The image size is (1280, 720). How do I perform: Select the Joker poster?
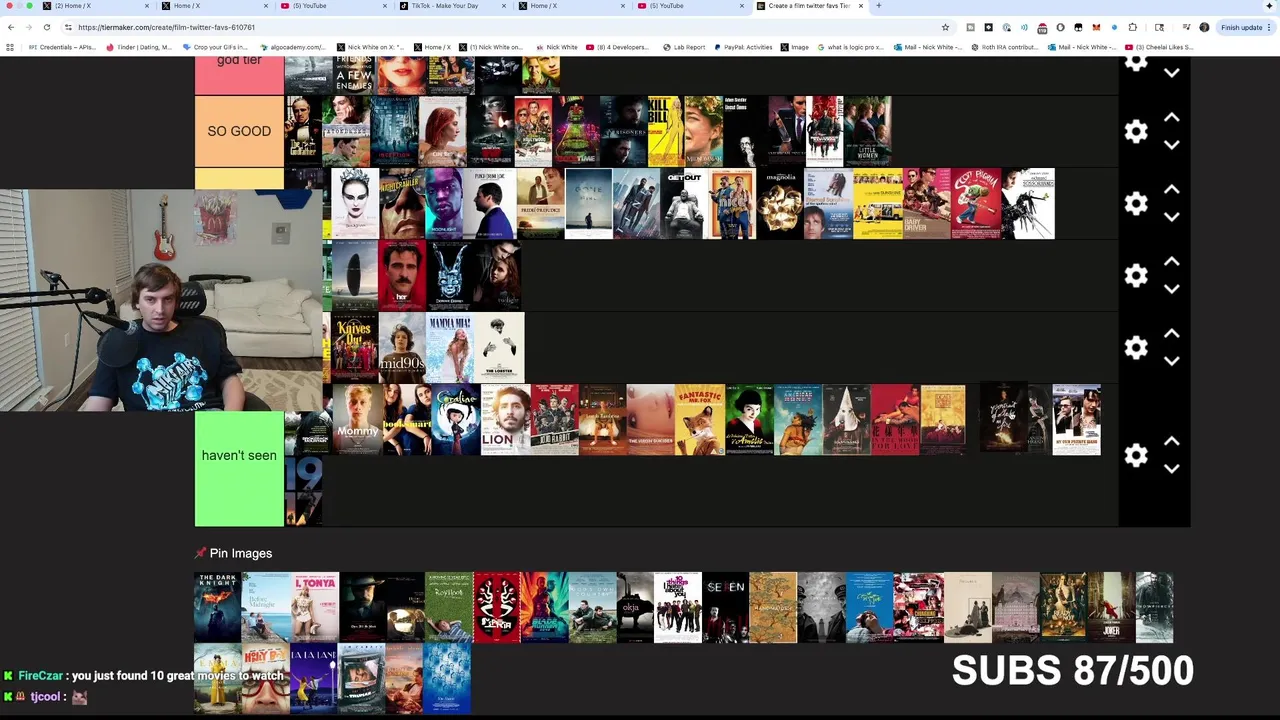click(x=1112, y=607)
